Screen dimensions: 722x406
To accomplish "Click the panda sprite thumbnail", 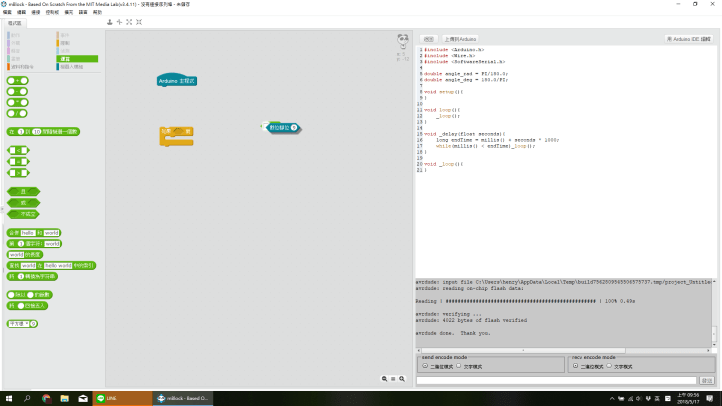I will pyautogui.click(x=403, y=40).
